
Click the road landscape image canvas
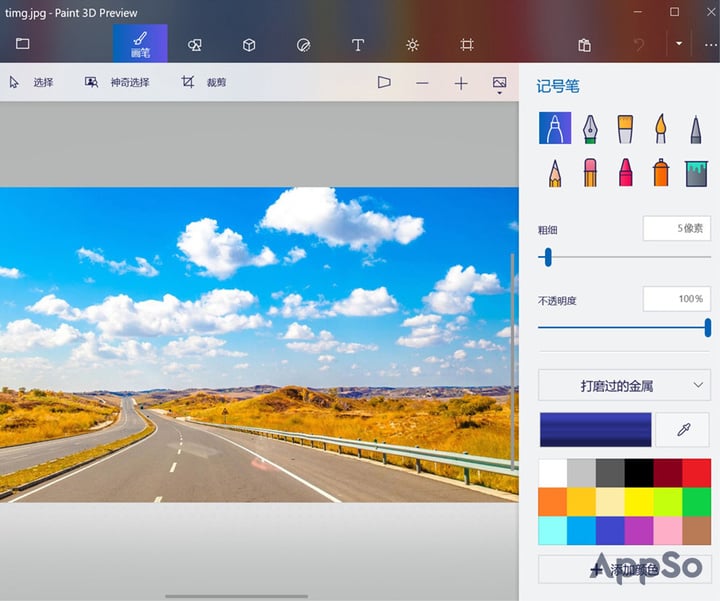click(259, 344)
